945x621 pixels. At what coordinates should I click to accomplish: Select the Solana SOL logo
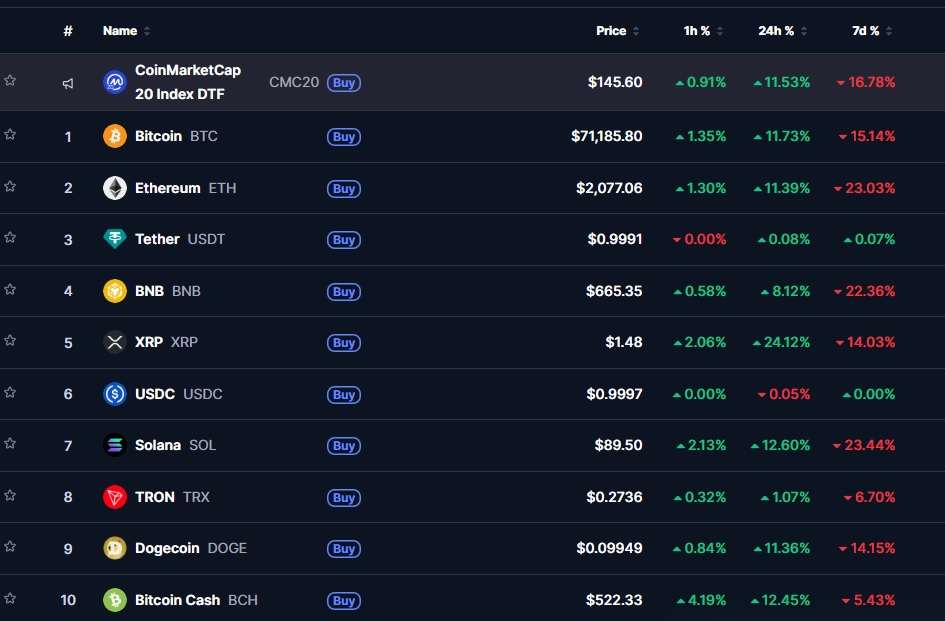(x=115, y=445)
